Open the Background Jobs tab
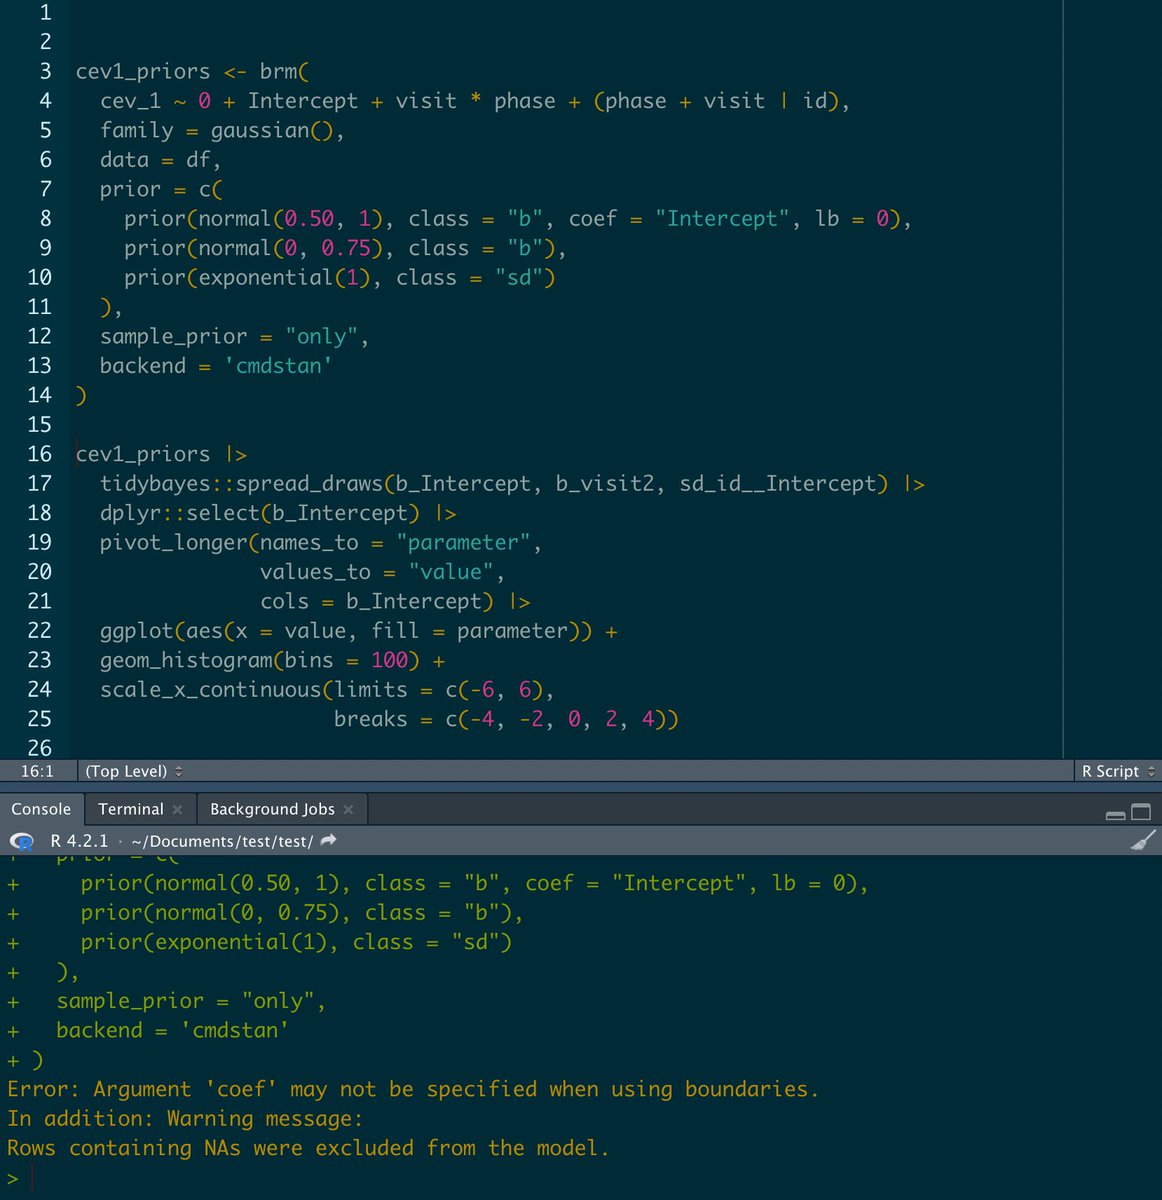 pos(272,809)
